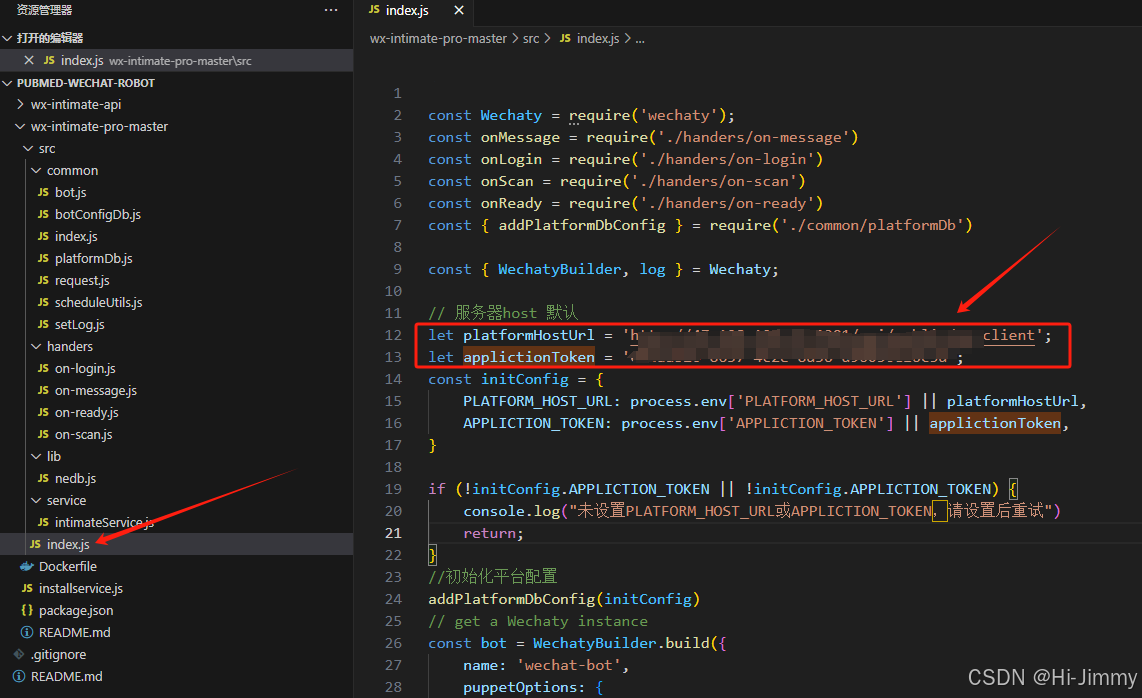Open on-ready.js file

87,412
